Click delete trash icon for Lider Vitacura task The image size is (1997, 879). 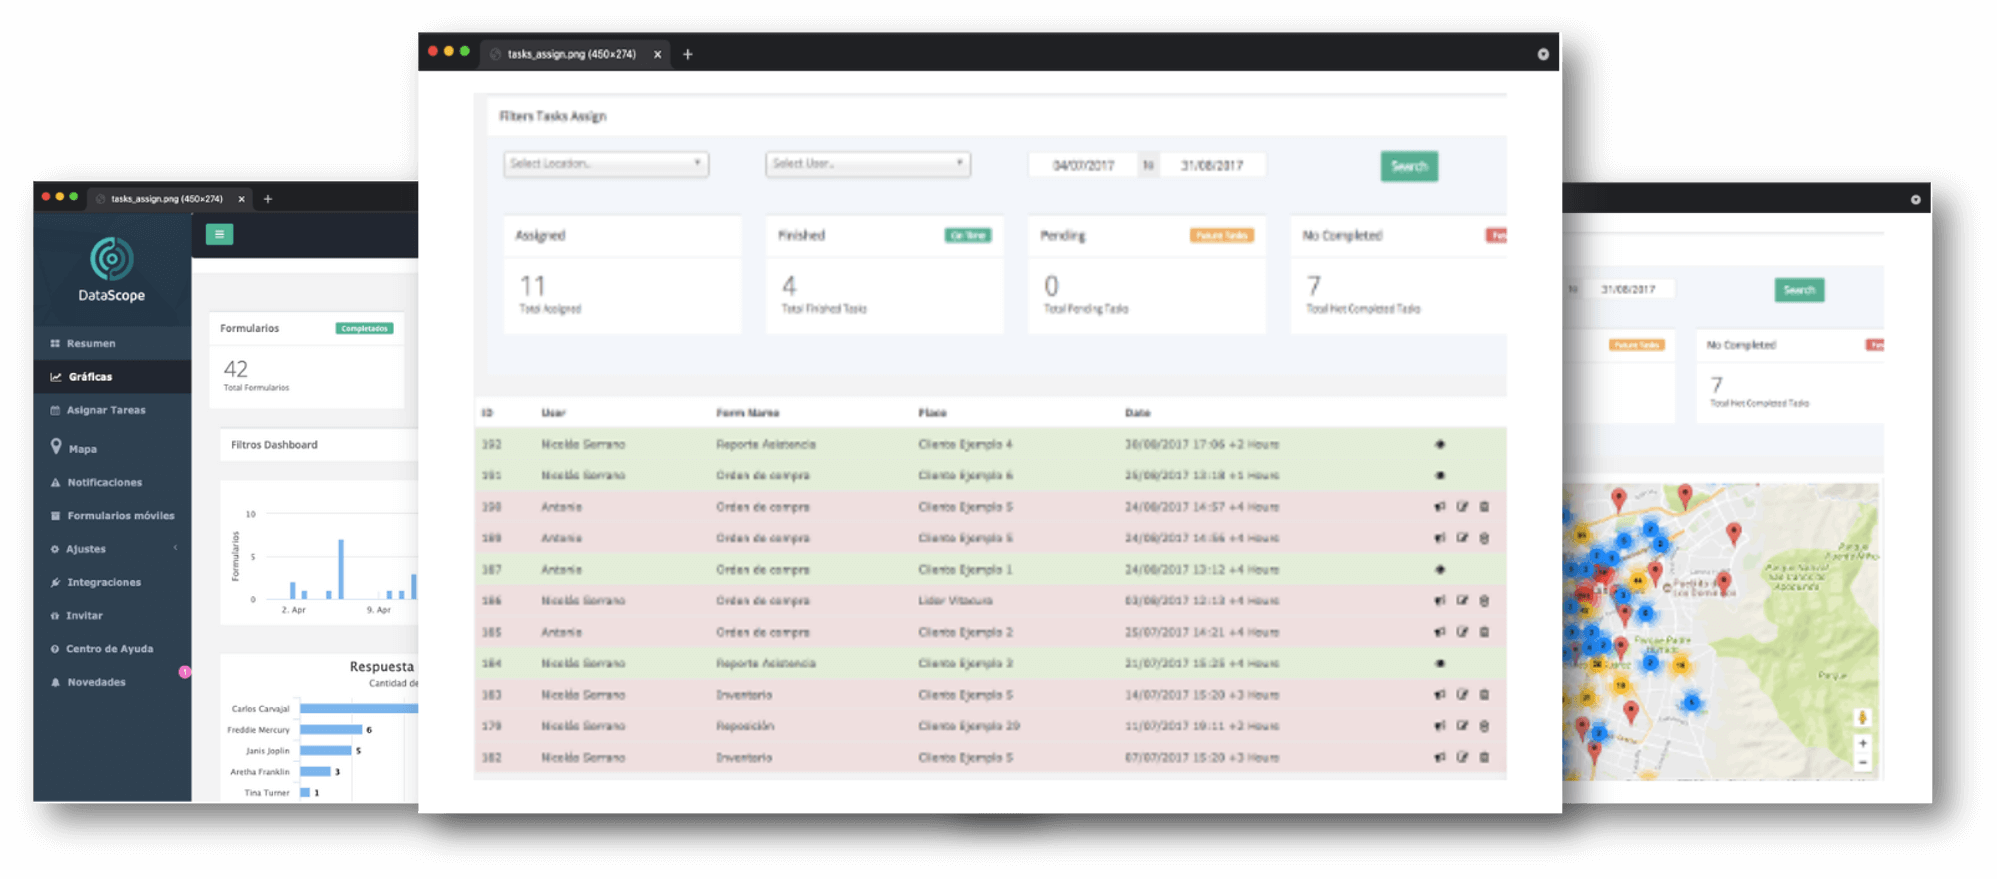(1484, 601)
